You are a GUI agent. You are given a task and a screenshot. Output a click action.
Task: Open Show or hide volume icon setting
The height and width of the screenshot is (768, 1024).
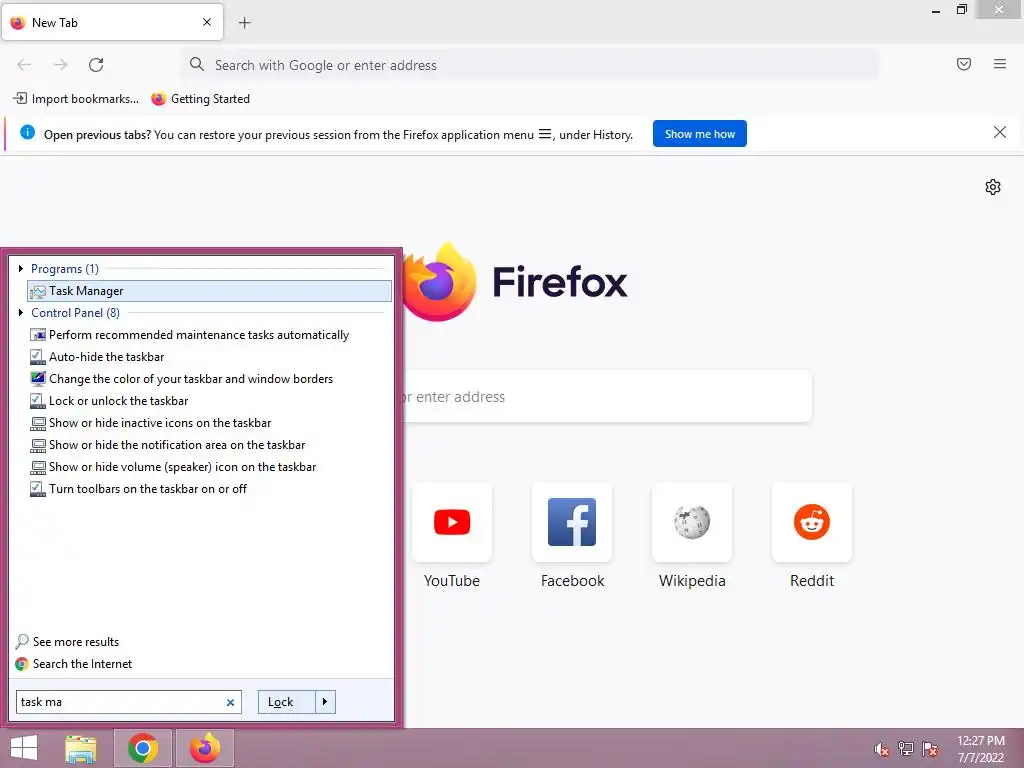click(173, 467)
